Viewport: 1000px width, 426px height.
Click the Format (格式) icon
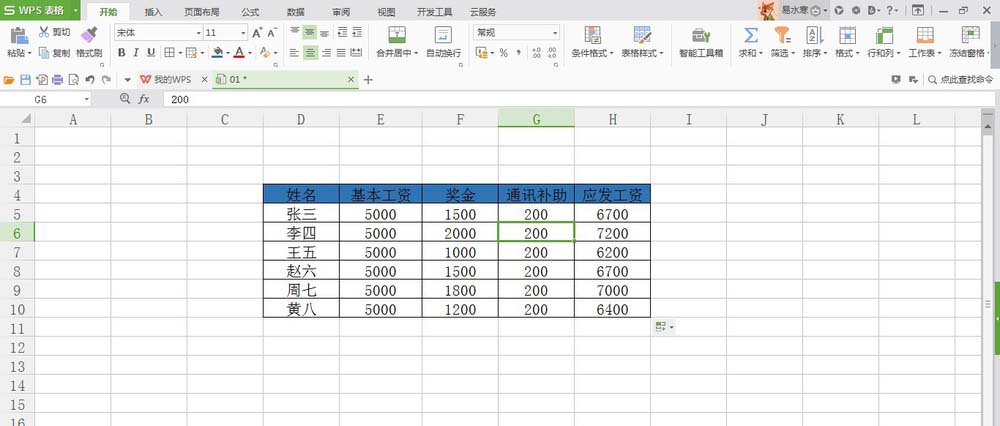point(847,35)
